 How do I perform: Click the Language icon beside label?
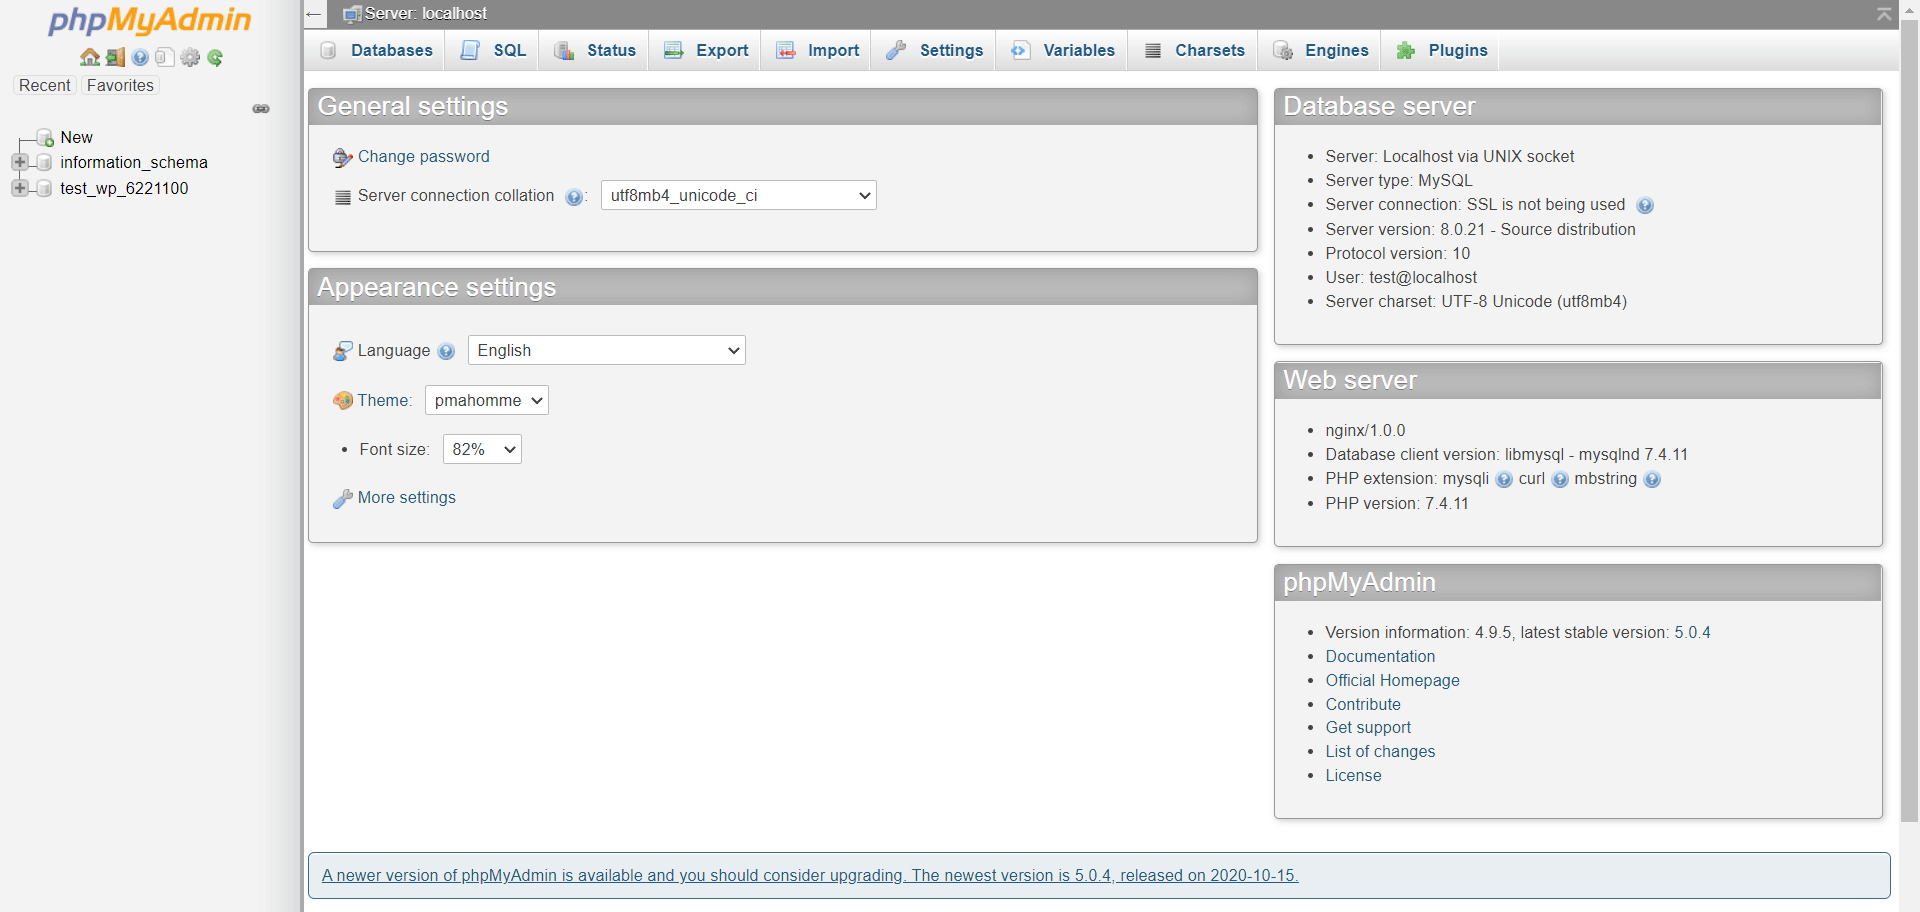tap(343, 351)
